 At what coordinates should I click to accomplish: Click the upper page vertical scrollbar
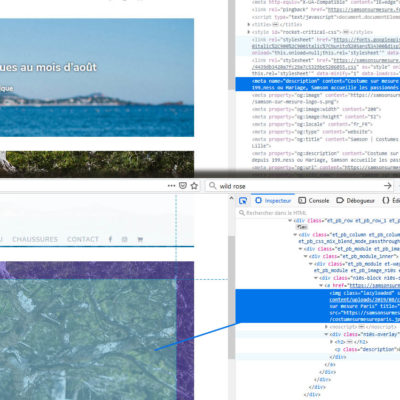tap(231, 45)
